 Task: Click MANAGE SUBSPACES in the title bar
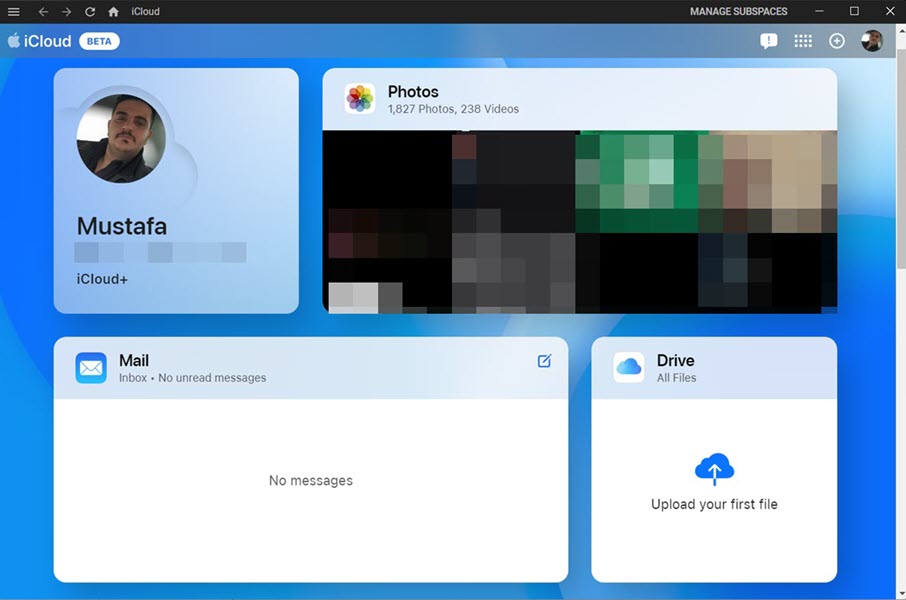739,11
